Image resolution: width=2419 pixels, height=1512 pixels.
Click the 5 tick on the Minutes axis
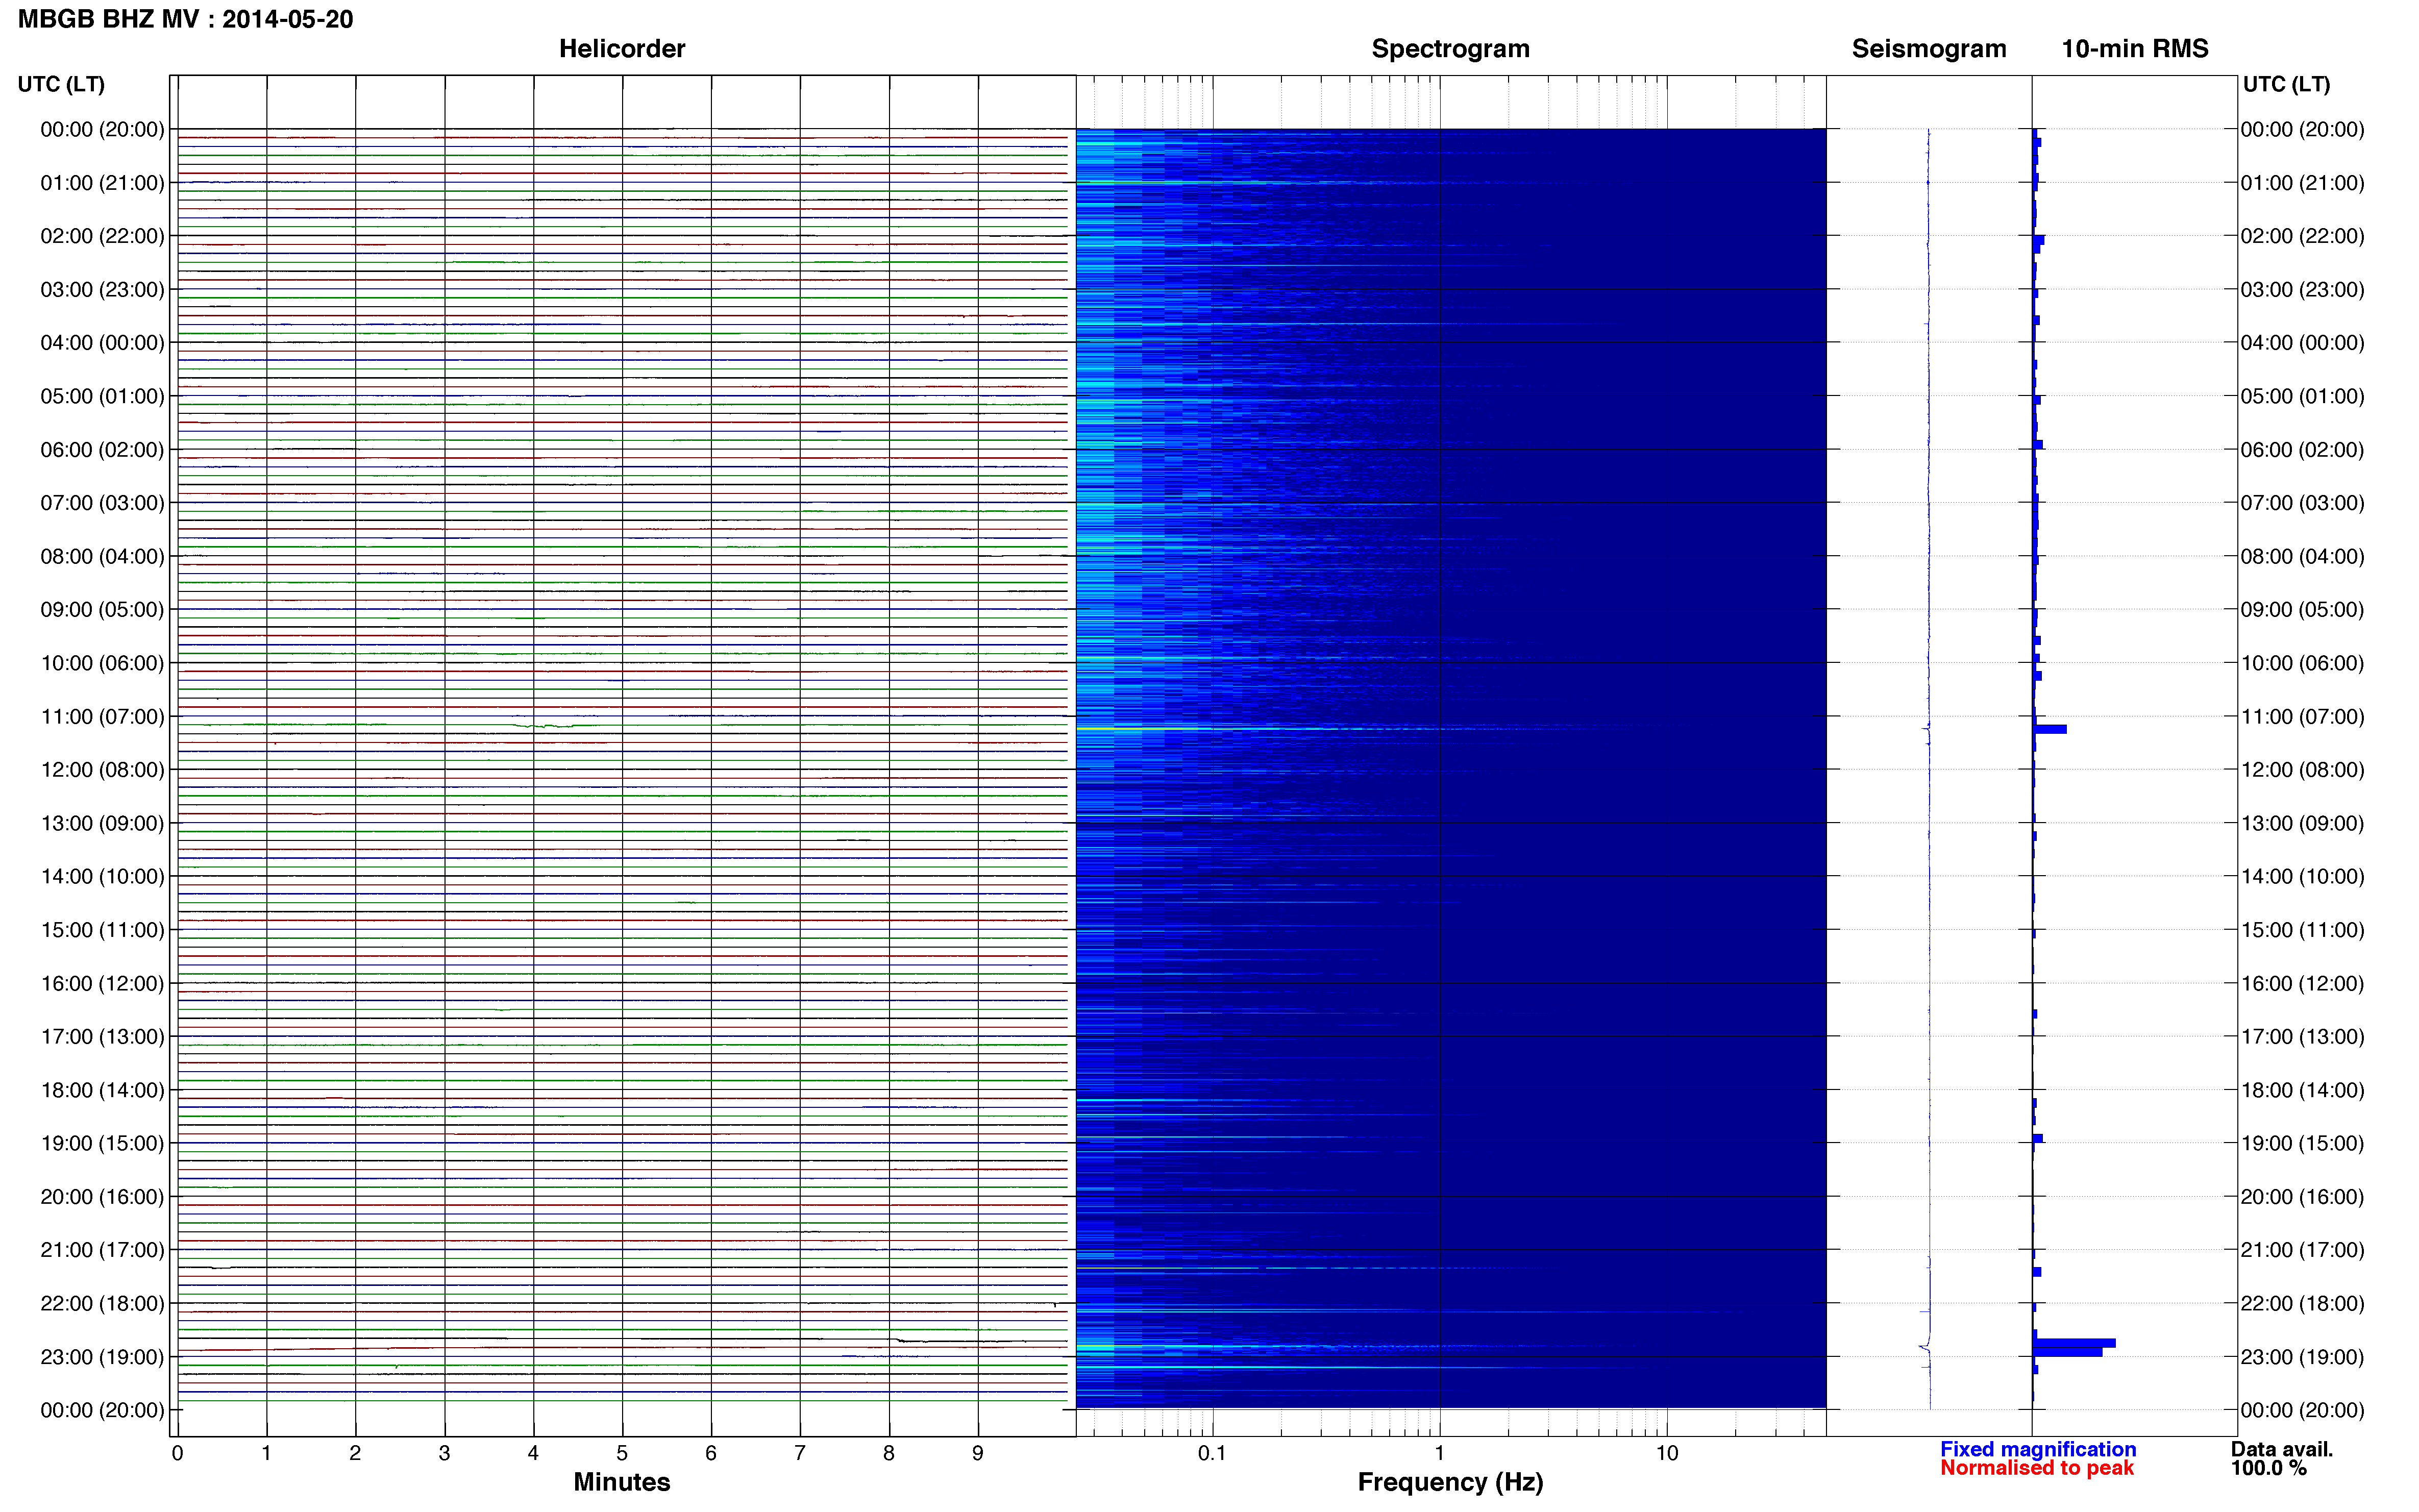pos(622,1453)
